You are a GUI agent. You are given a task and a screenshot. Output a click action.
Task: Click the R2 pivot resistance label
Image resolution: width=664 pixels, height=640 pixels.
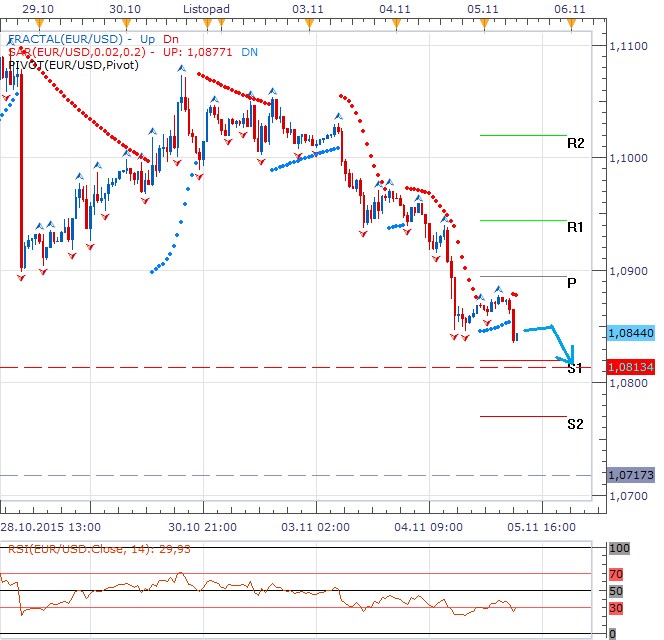click(575, 143)
